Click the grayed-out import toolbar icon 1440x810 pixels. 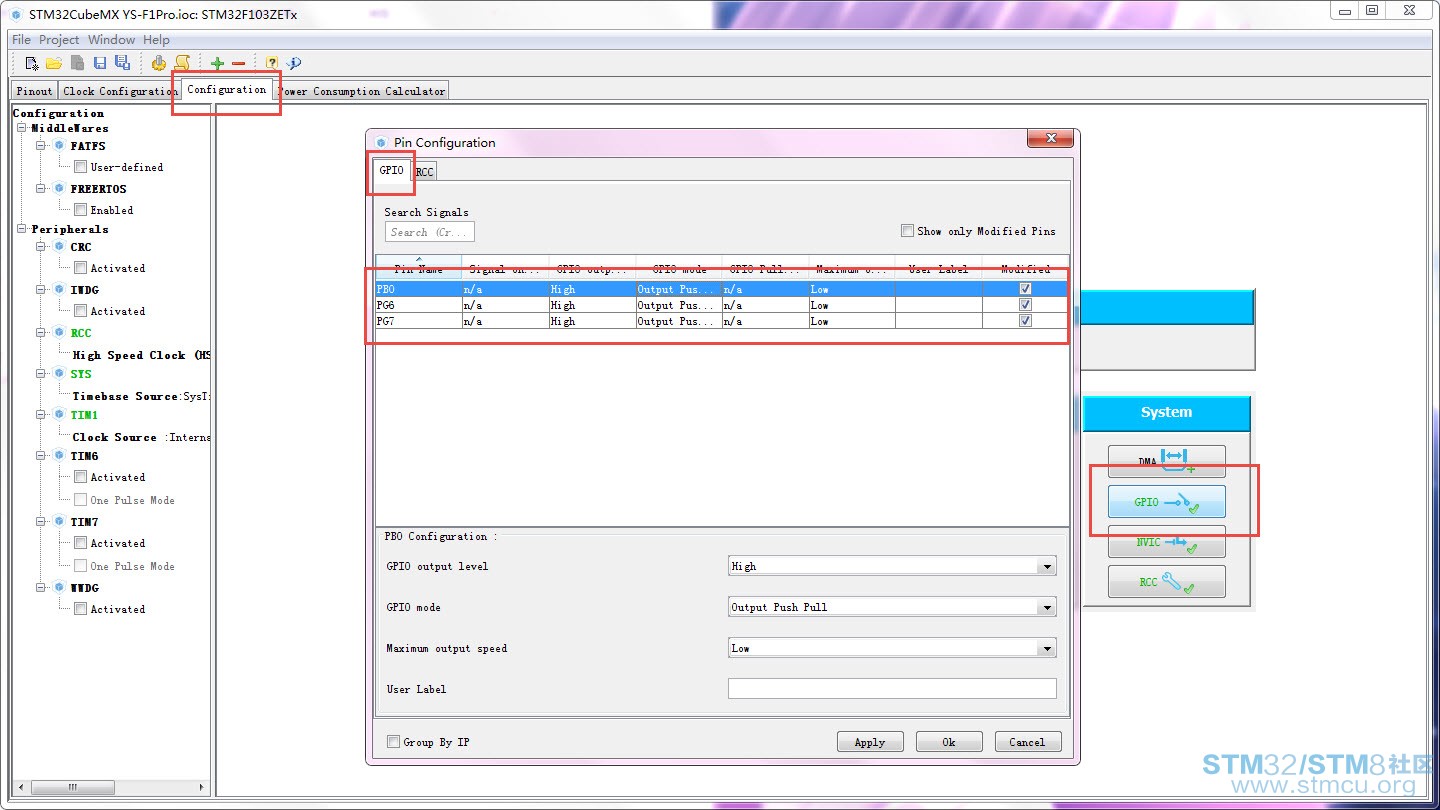77,63
